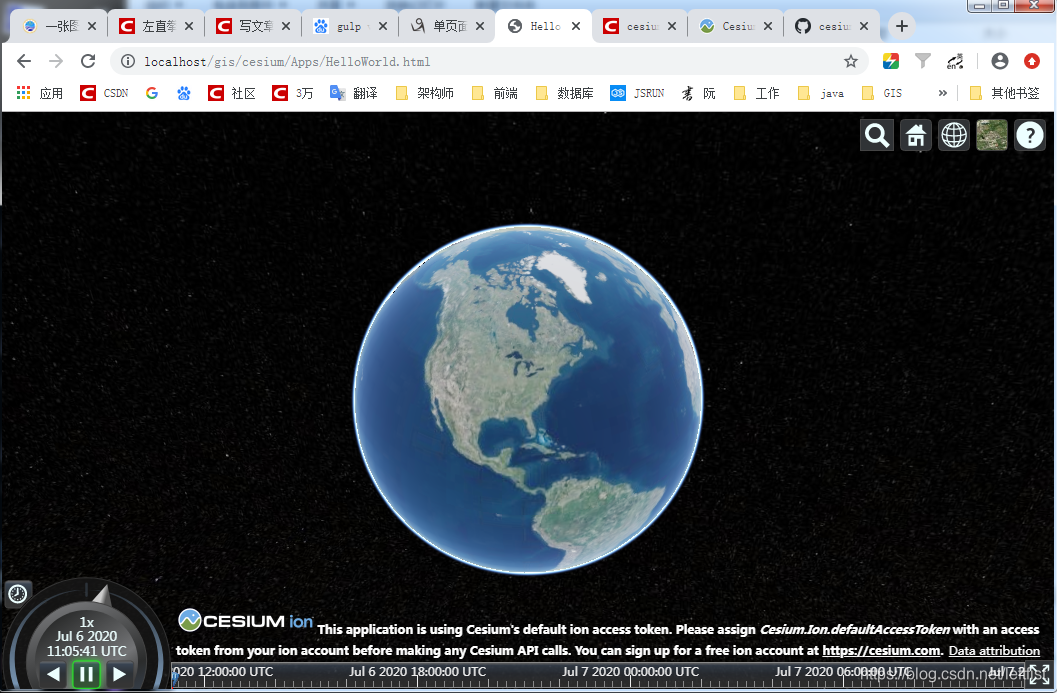Expand the 数据库 bookmark folder
This screenshot has height=693, width=1057.
coord(564,93)
